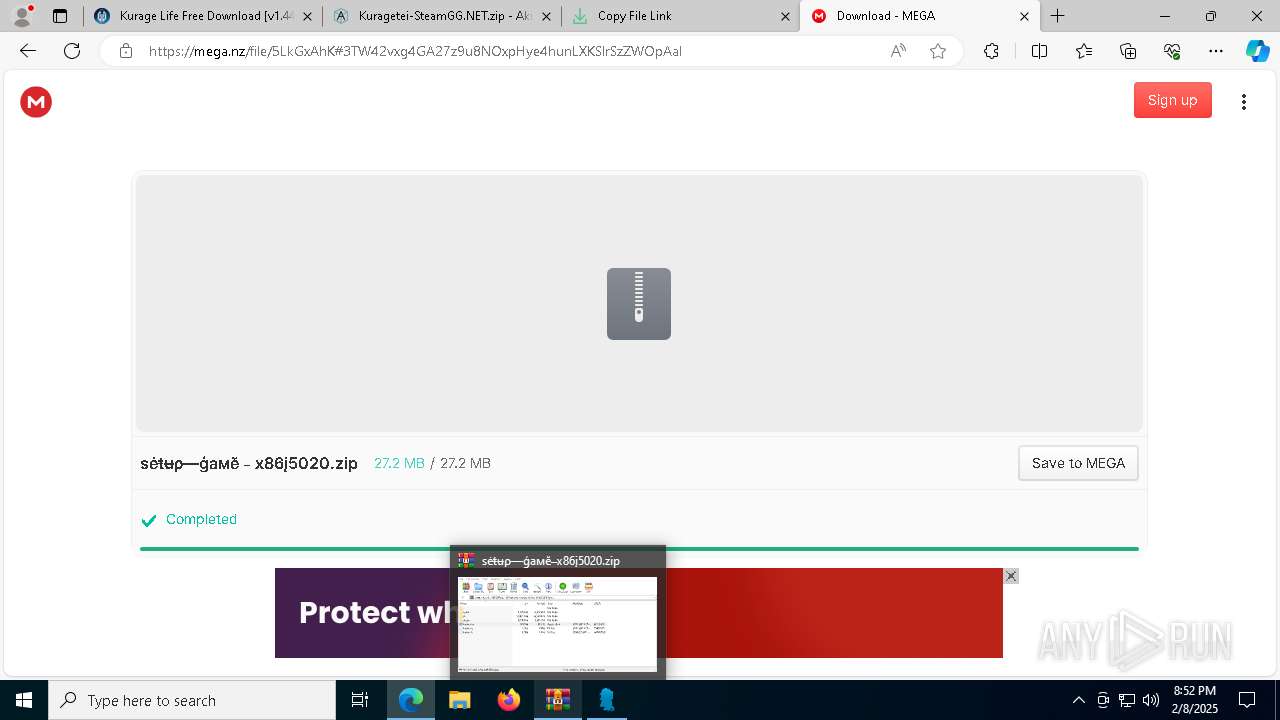Open the Windows Start menu
This screenshot has width=1280, height=720.
(24, 700)
